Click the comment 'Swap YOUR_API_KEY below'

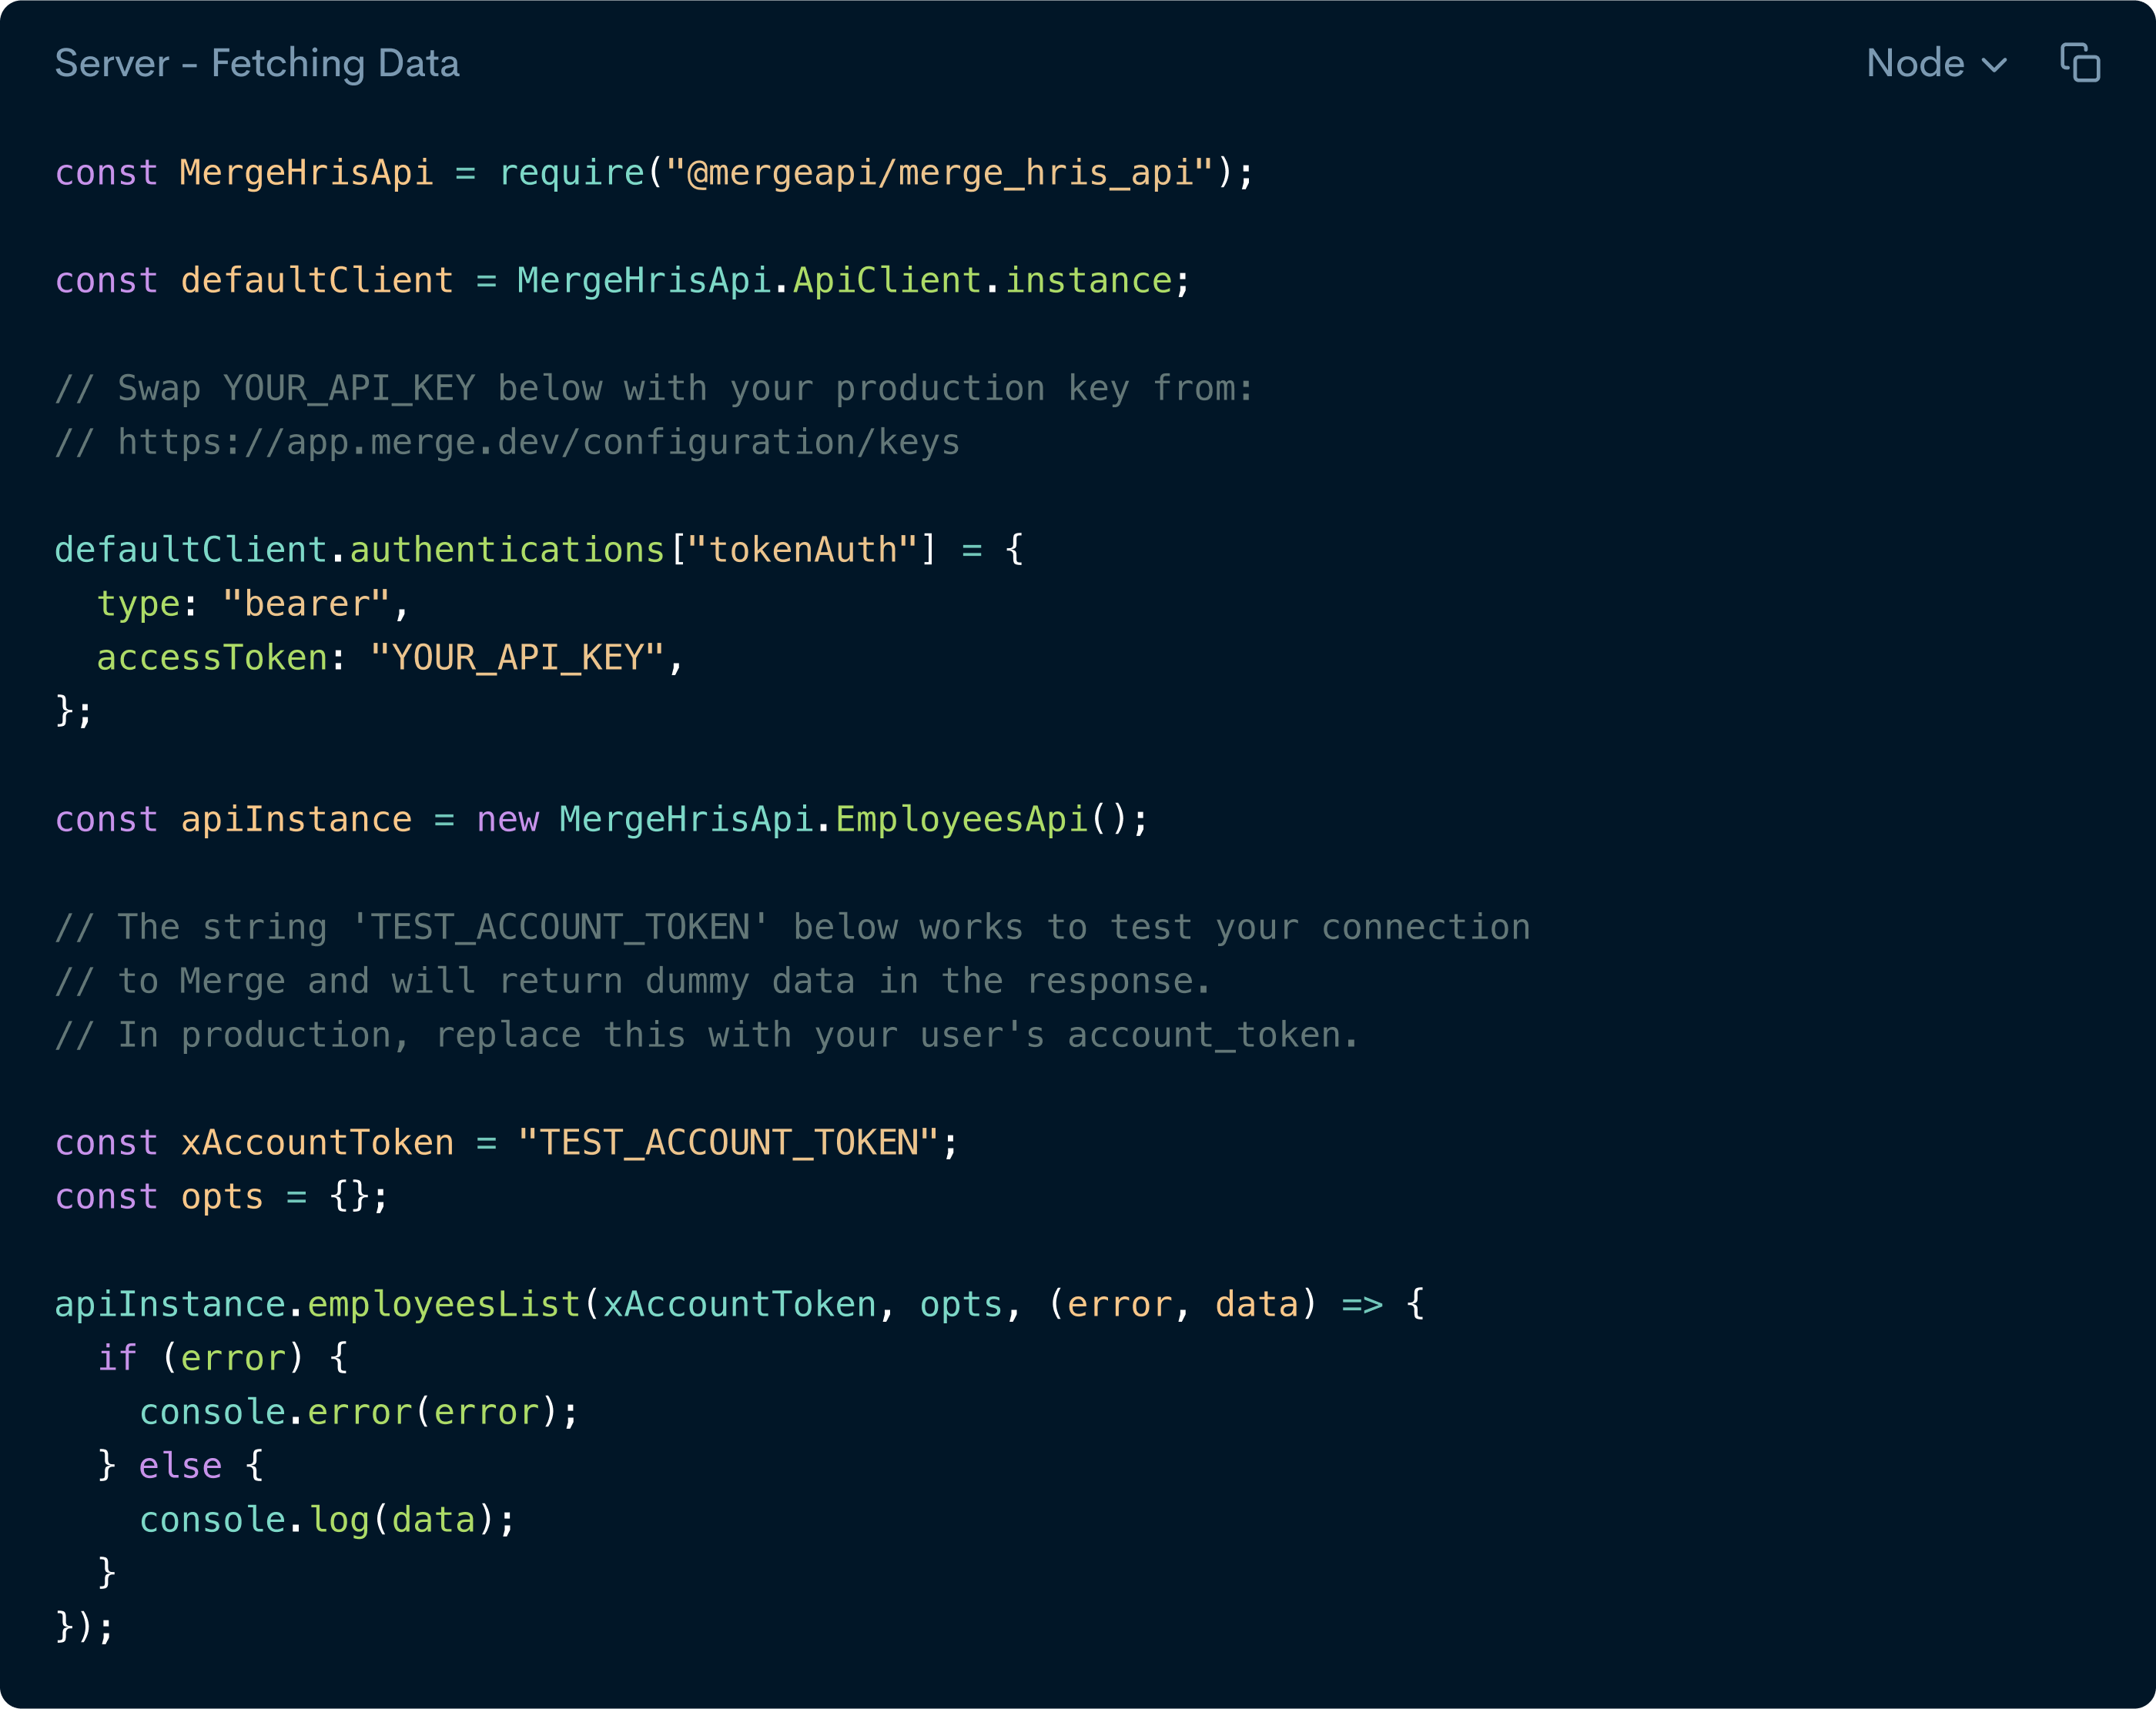[654, 388]
